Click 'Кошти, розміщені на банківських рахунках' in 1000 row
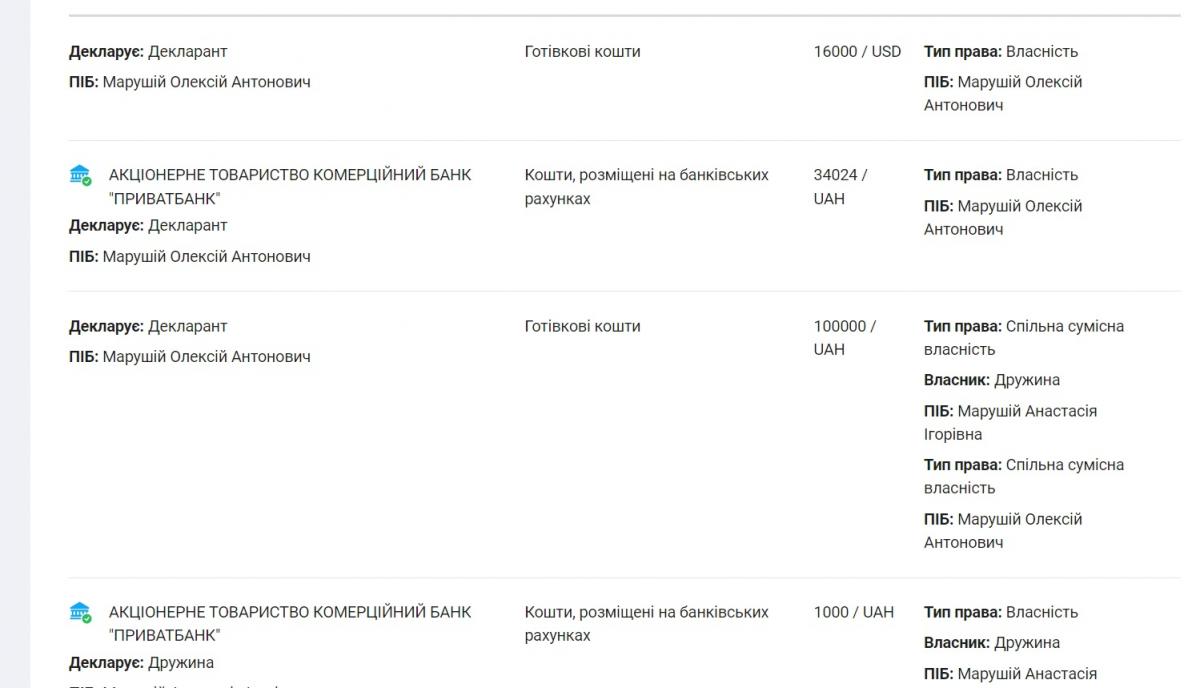The image size is (1200, 688). 646,623
